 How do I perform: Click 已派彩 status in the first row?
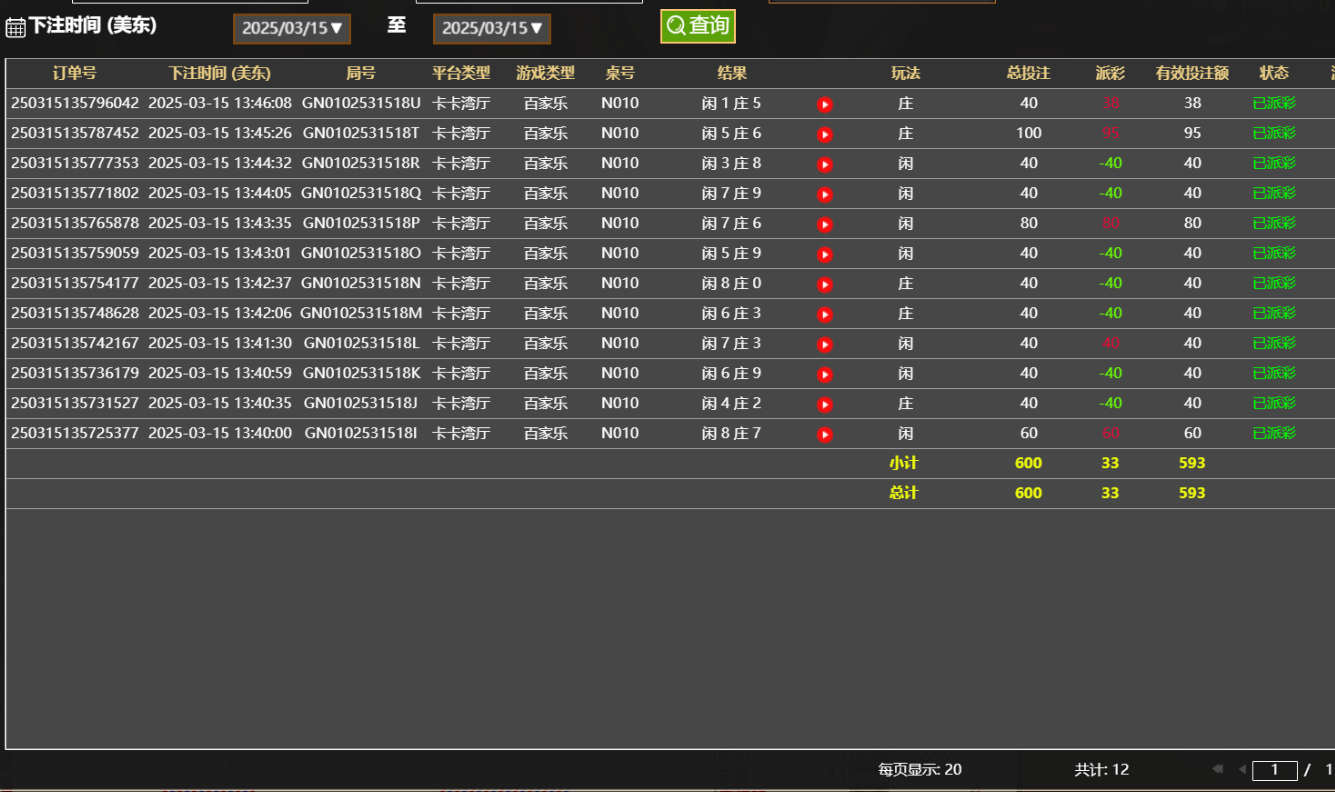tap(1274, 103)
